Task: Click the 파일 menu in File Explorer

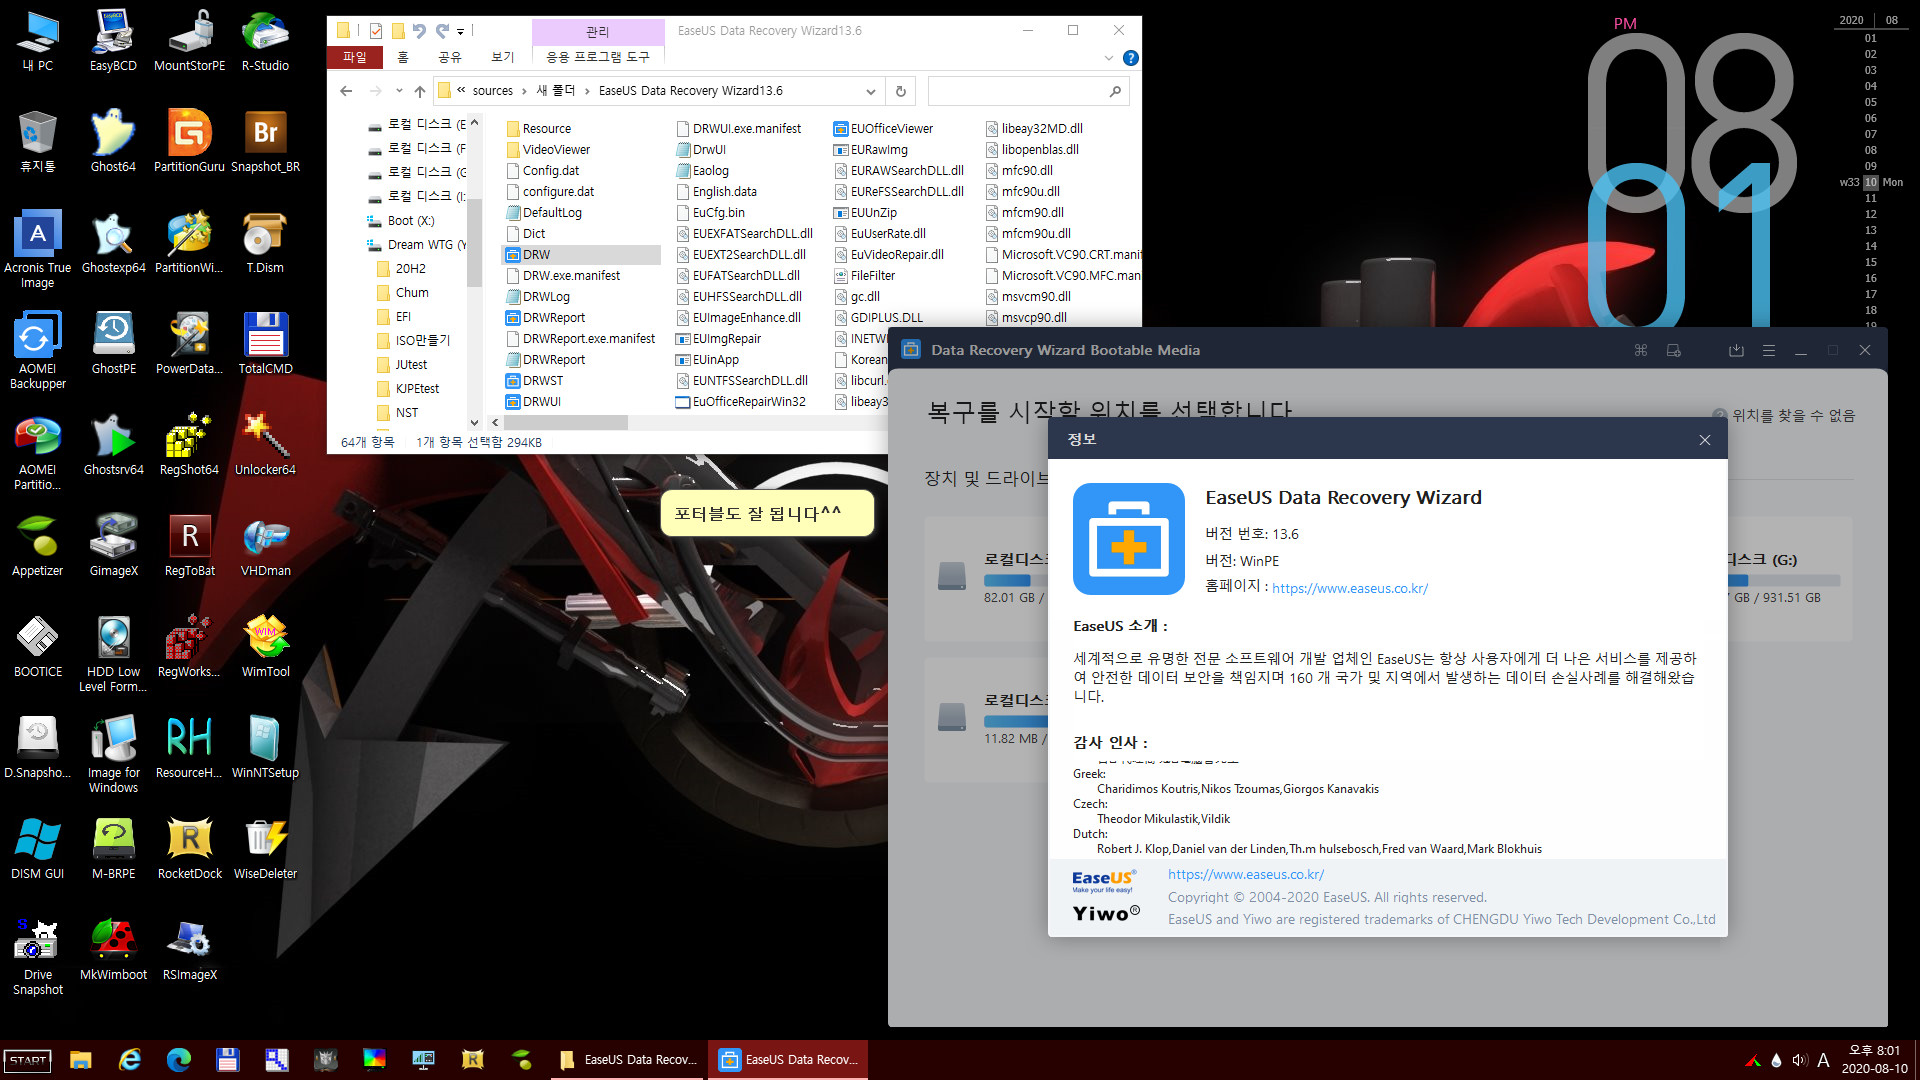Action: 353,57
